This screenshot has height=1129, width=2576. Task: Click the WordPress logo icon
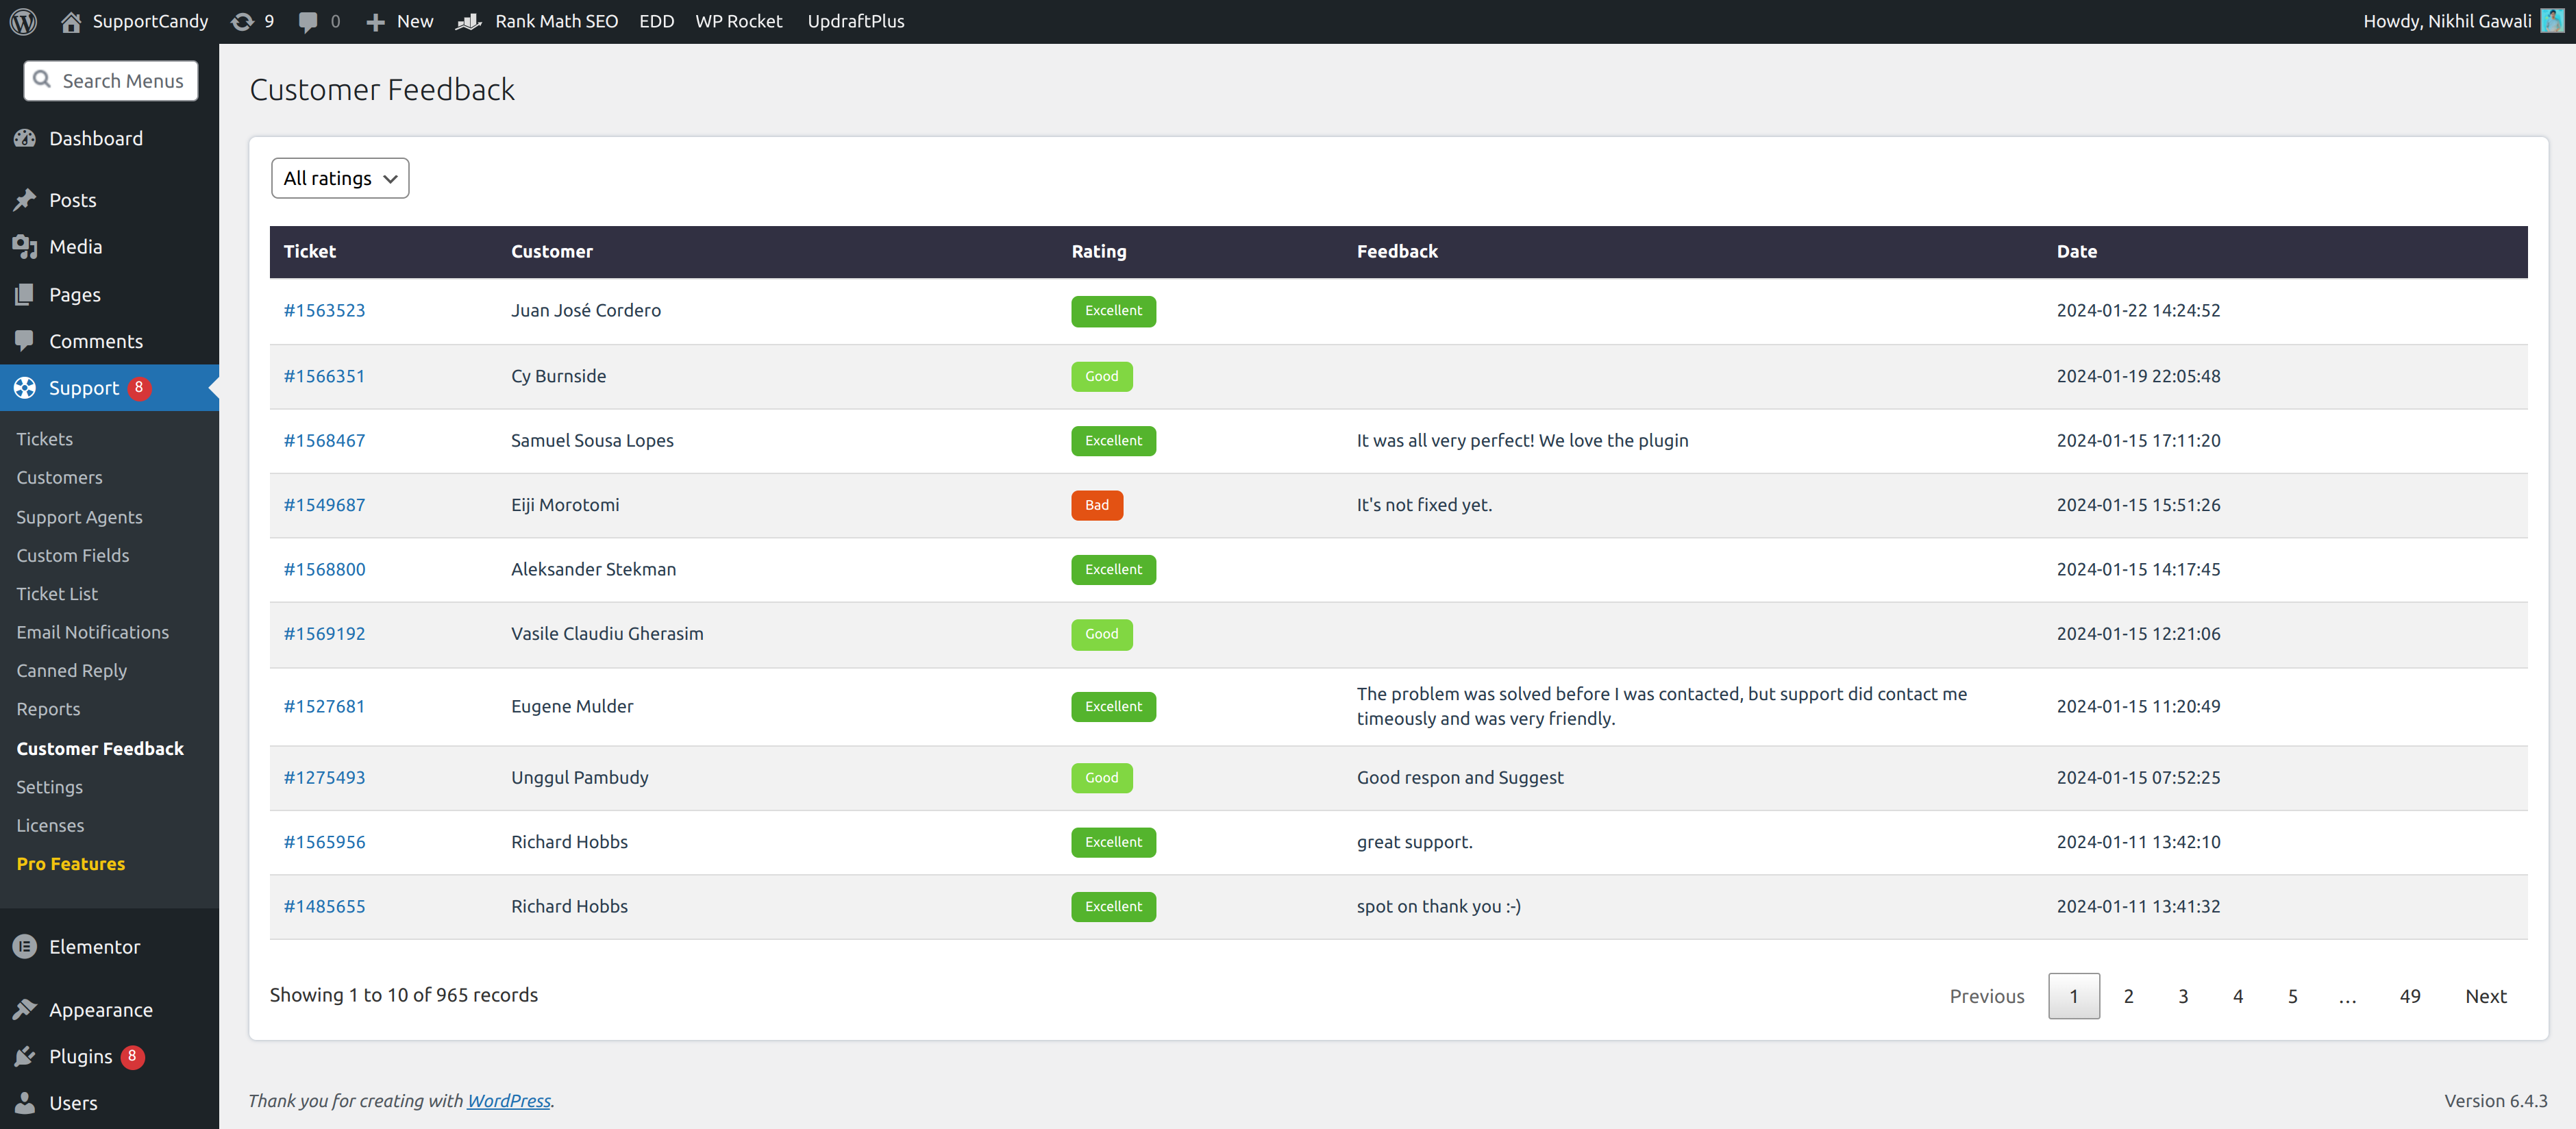(29, 20)
